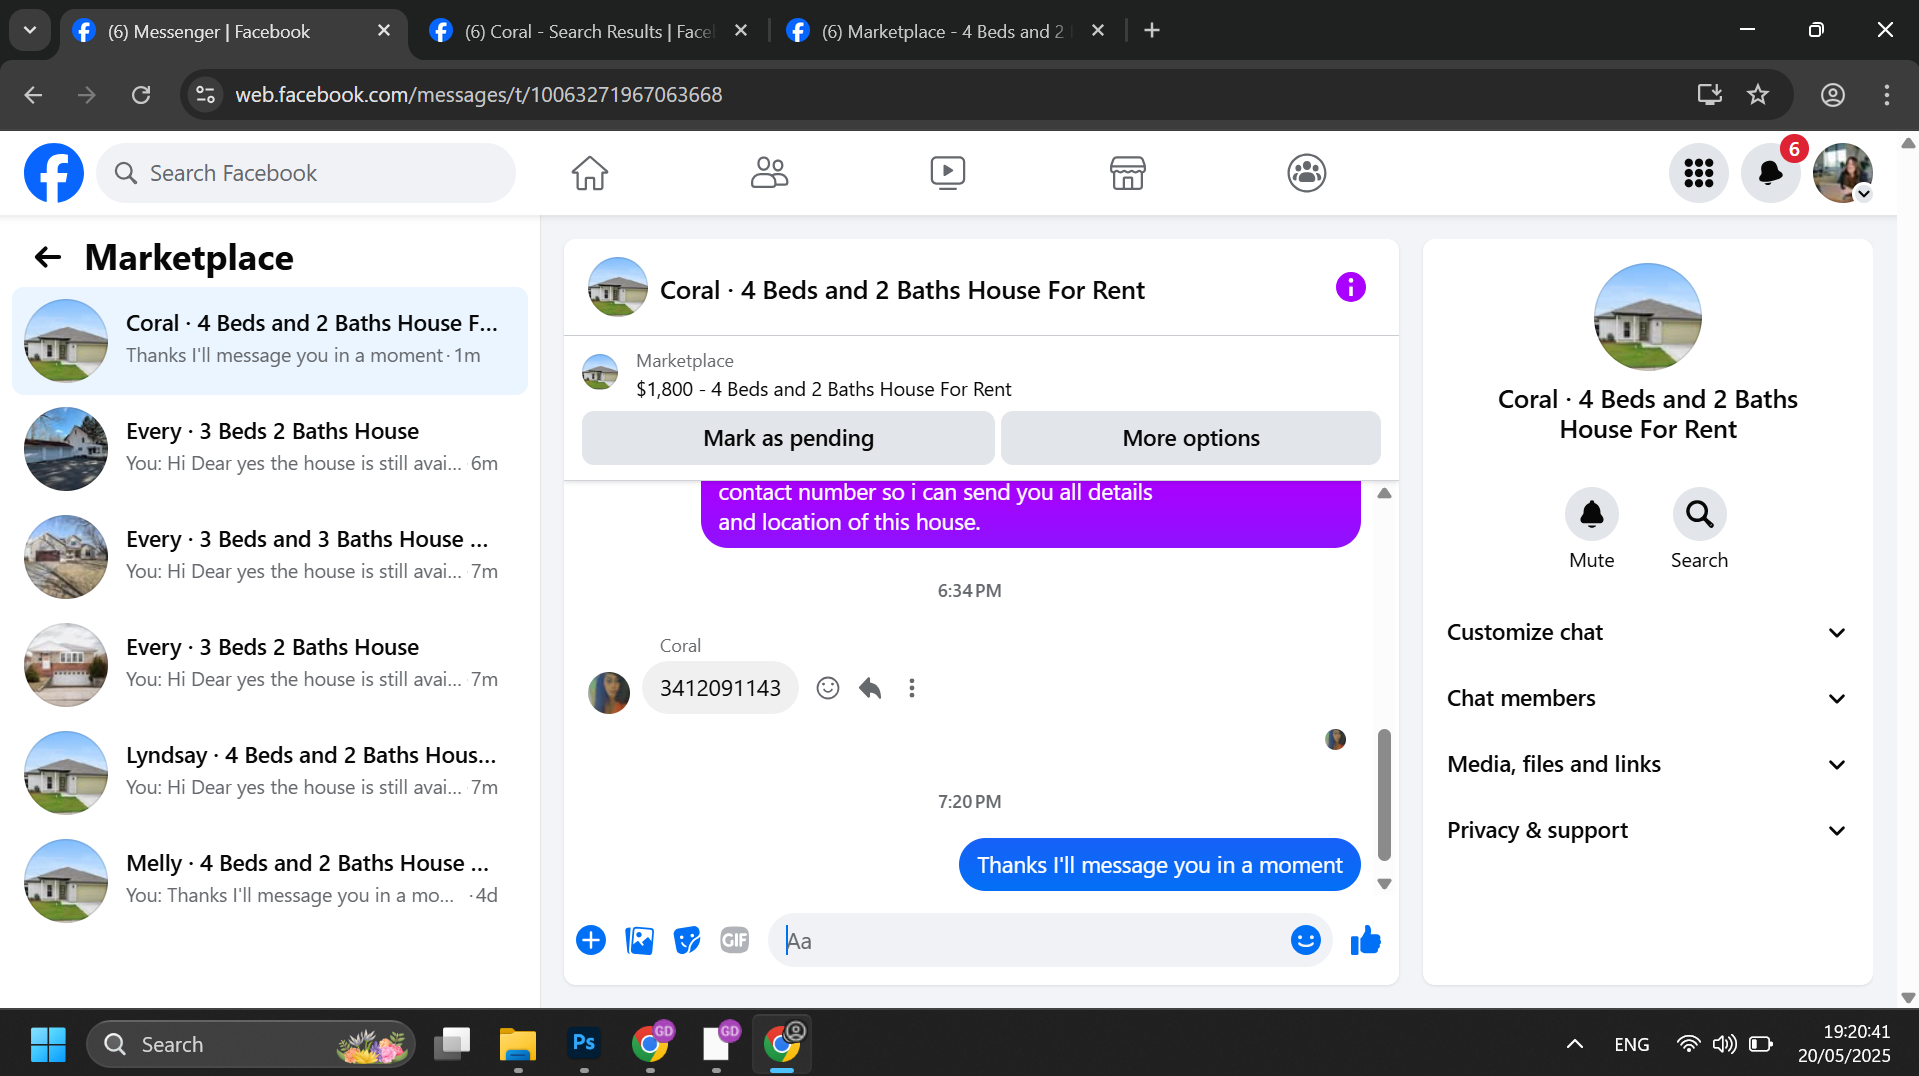Go back using the Marketplace back arrow
This screenshot has width=1919, height=1076.
48,257
